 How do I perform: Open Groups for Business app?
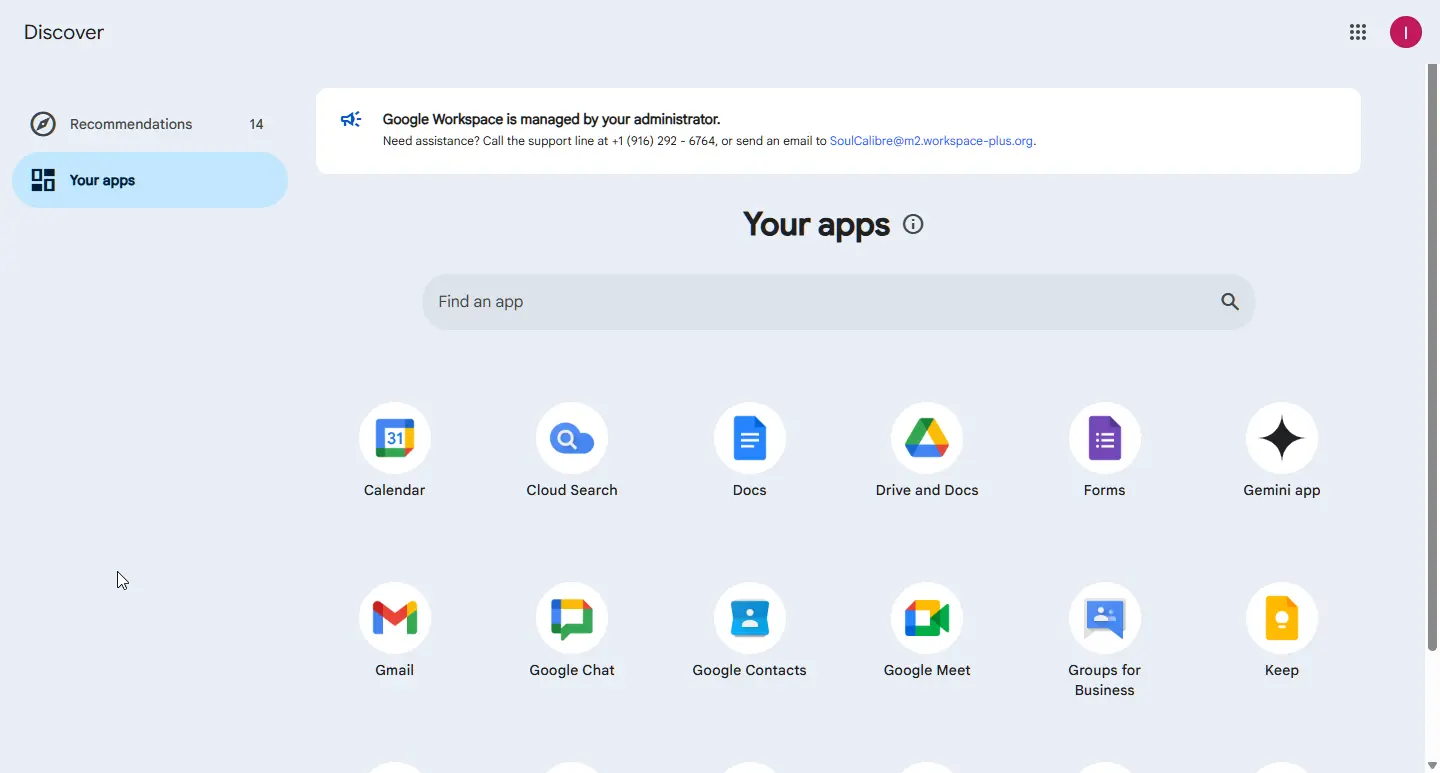(1105, 618)
